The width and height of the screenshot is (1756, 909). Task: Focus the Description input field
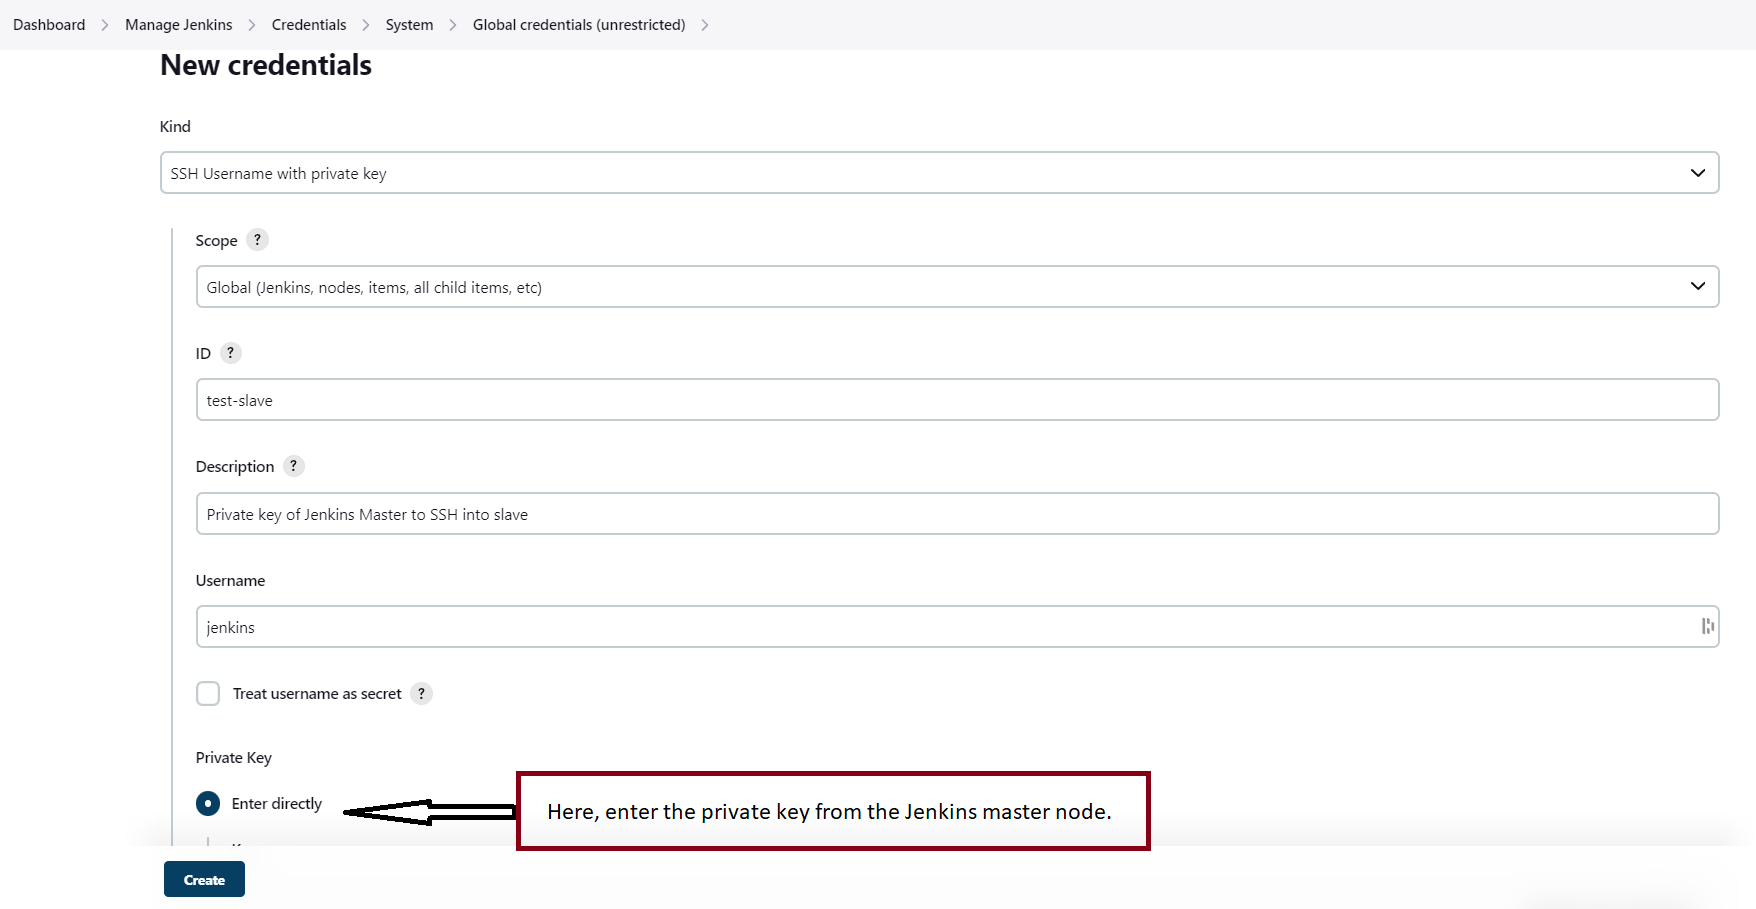(957, 514)
